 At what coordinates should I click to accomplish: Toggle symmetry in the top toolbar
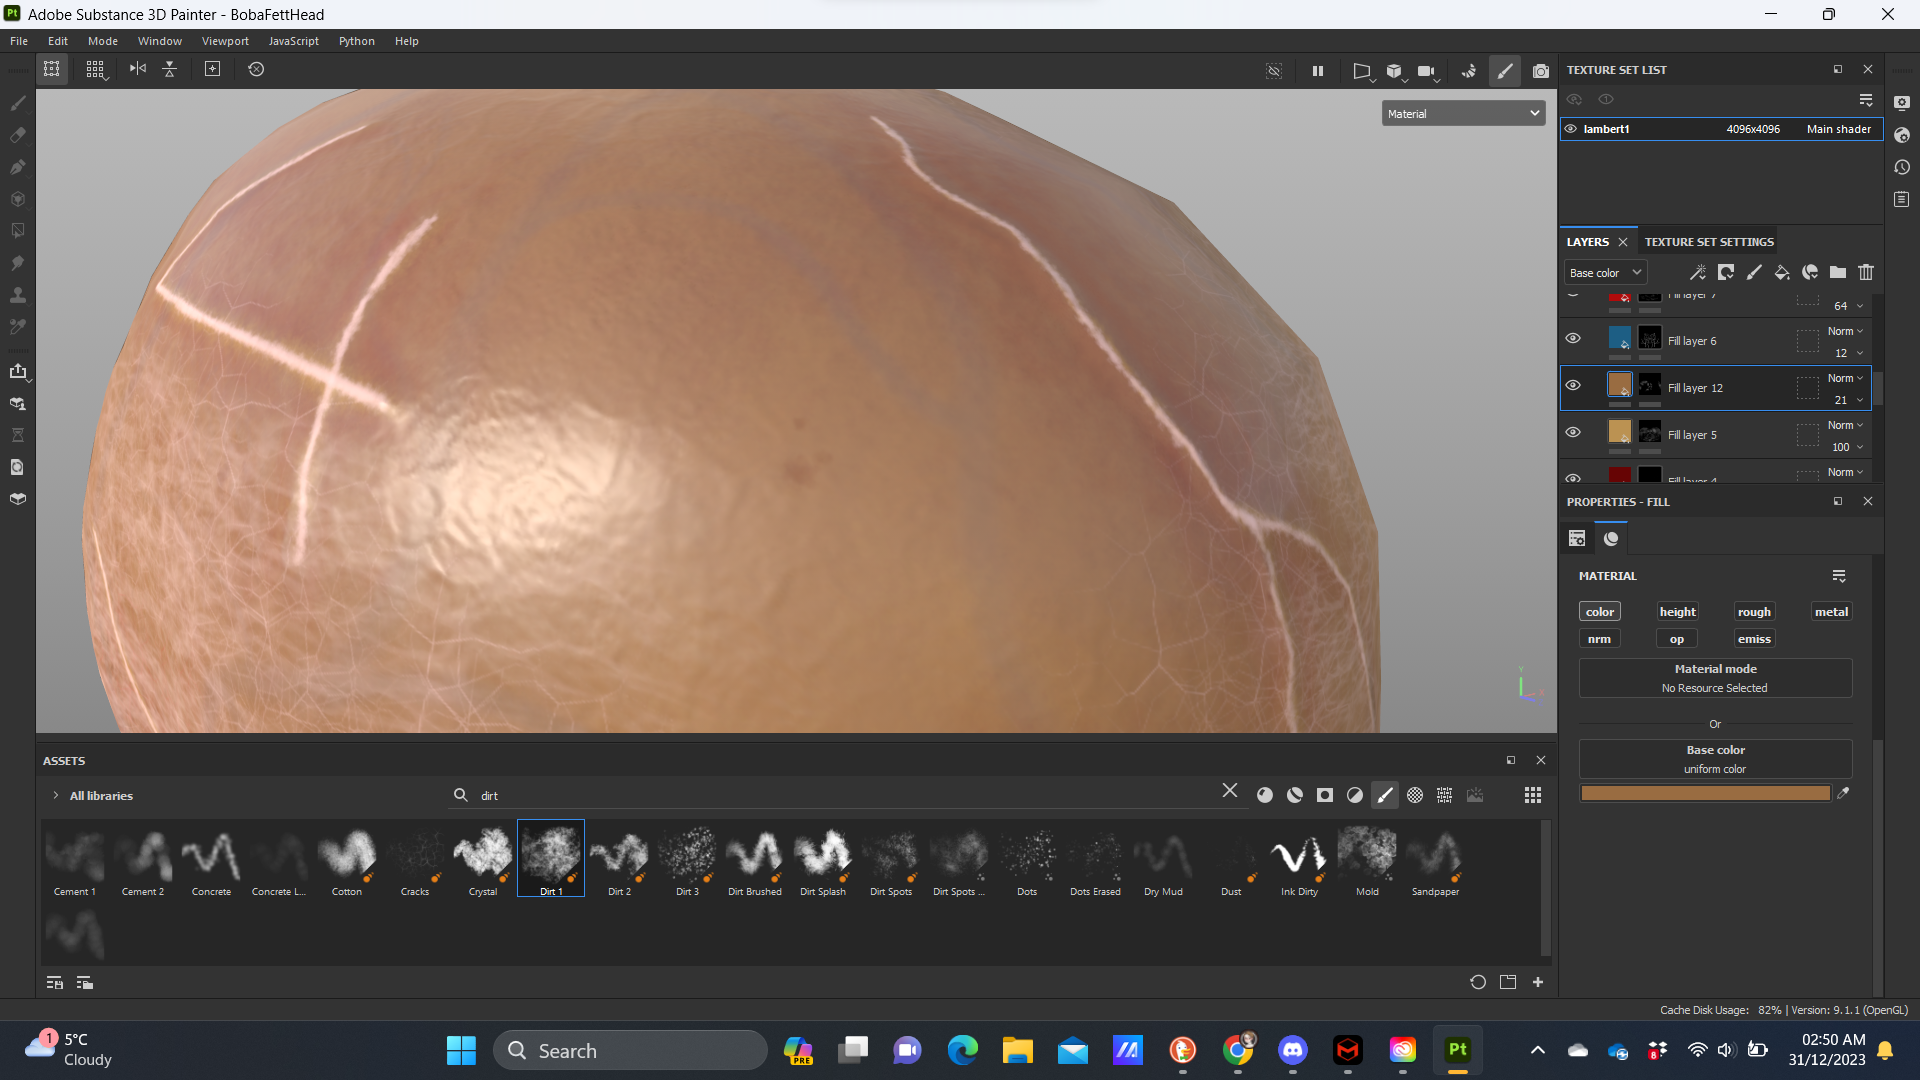click(138, 69)
